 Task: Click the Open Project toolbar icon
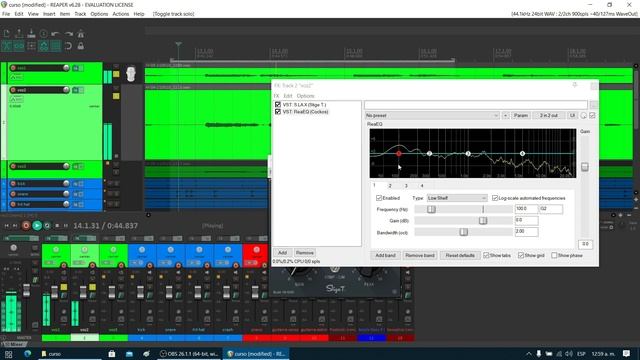click(x=19, y=34)
